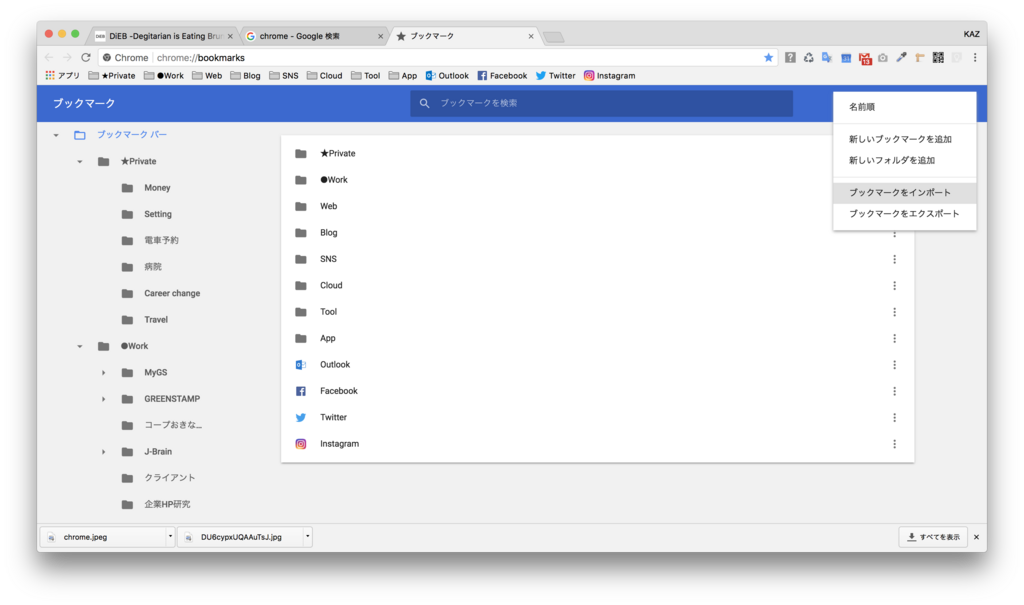Click the ブックマークを検索 search field

(601, 103)
